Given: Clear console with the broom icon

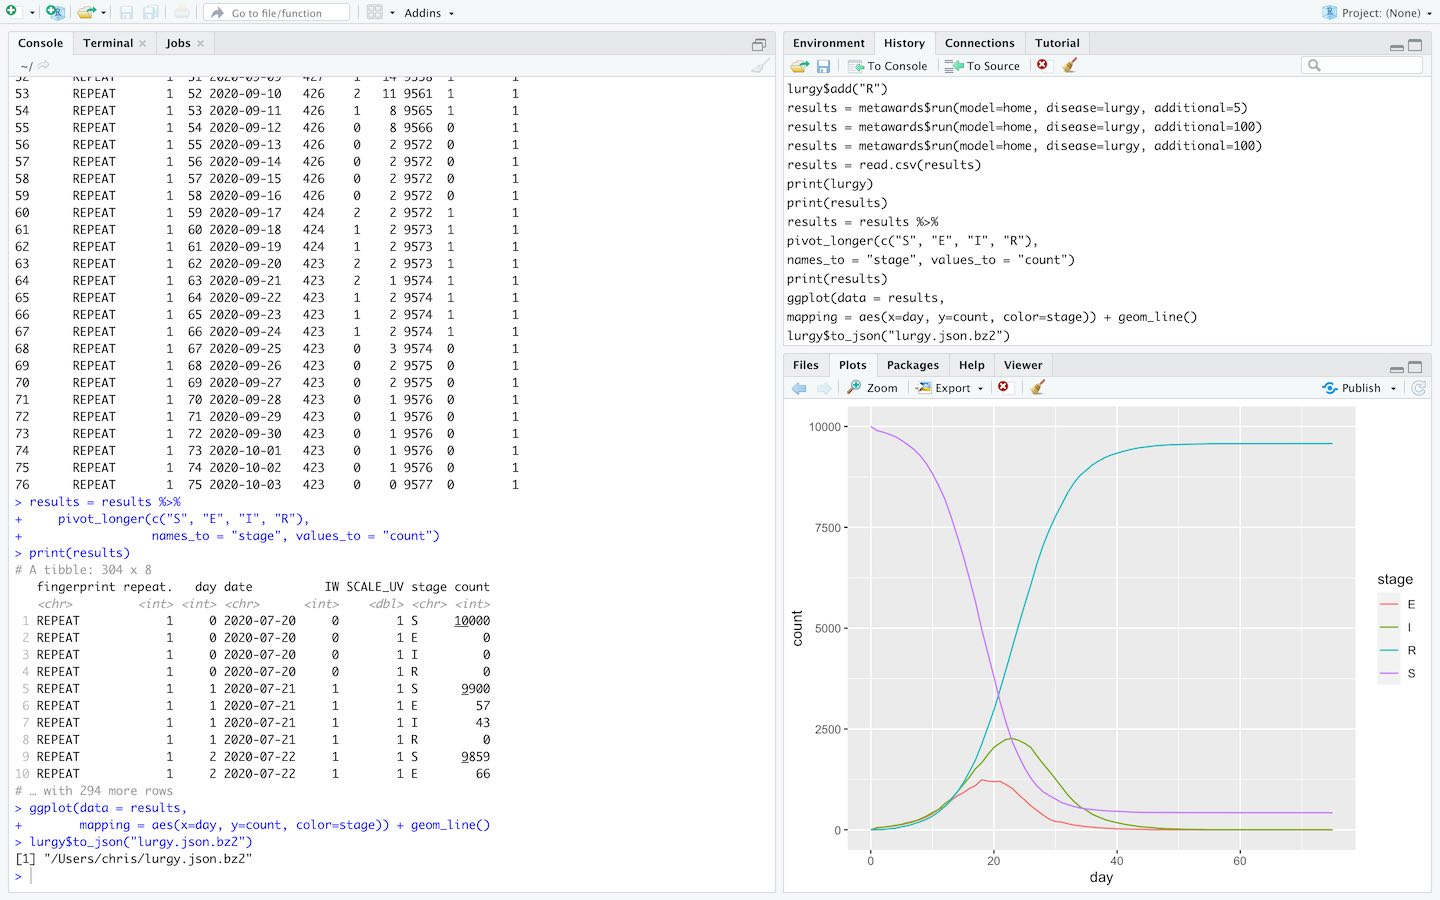Looking at the screenshot, I should coord(760,65).
